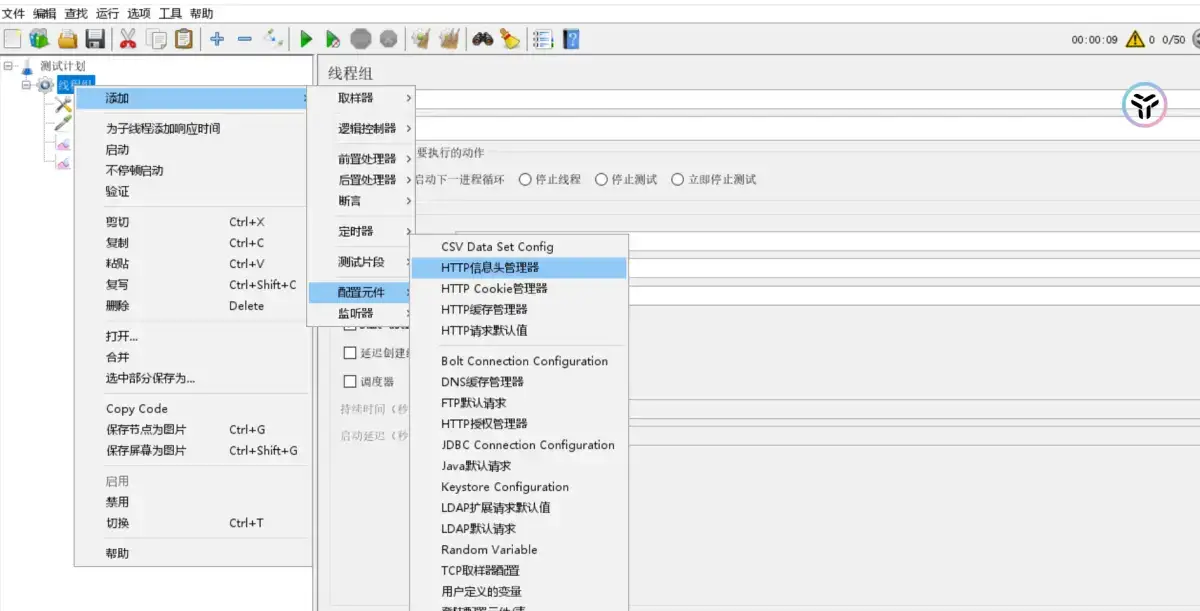The height and width of the screenshot is (611, 1200).
Task: Expand the 逻辑控制器 submenu
Action: pos(365,128)
